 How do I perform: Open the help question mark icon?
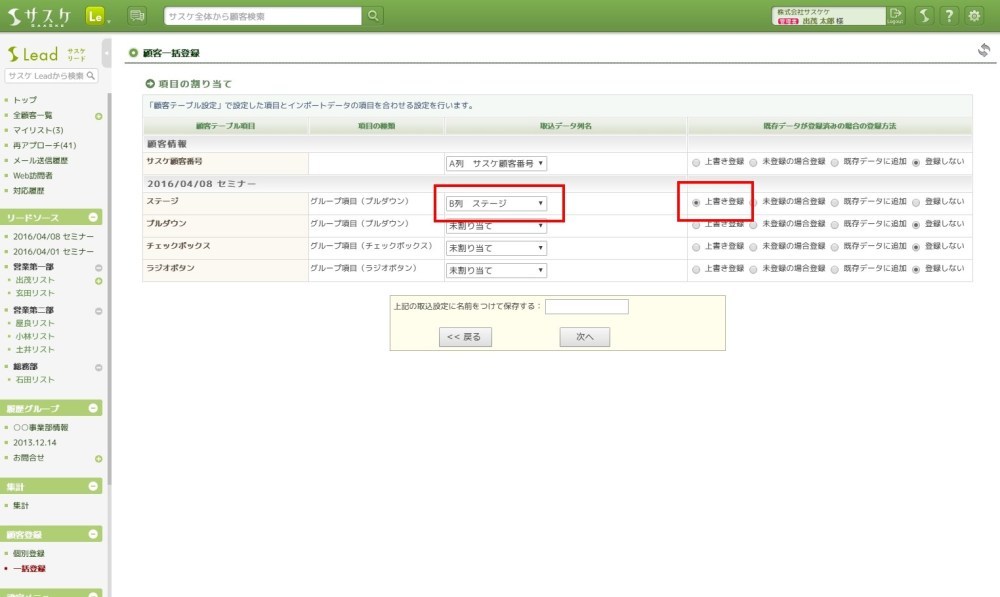coord(948,15)
